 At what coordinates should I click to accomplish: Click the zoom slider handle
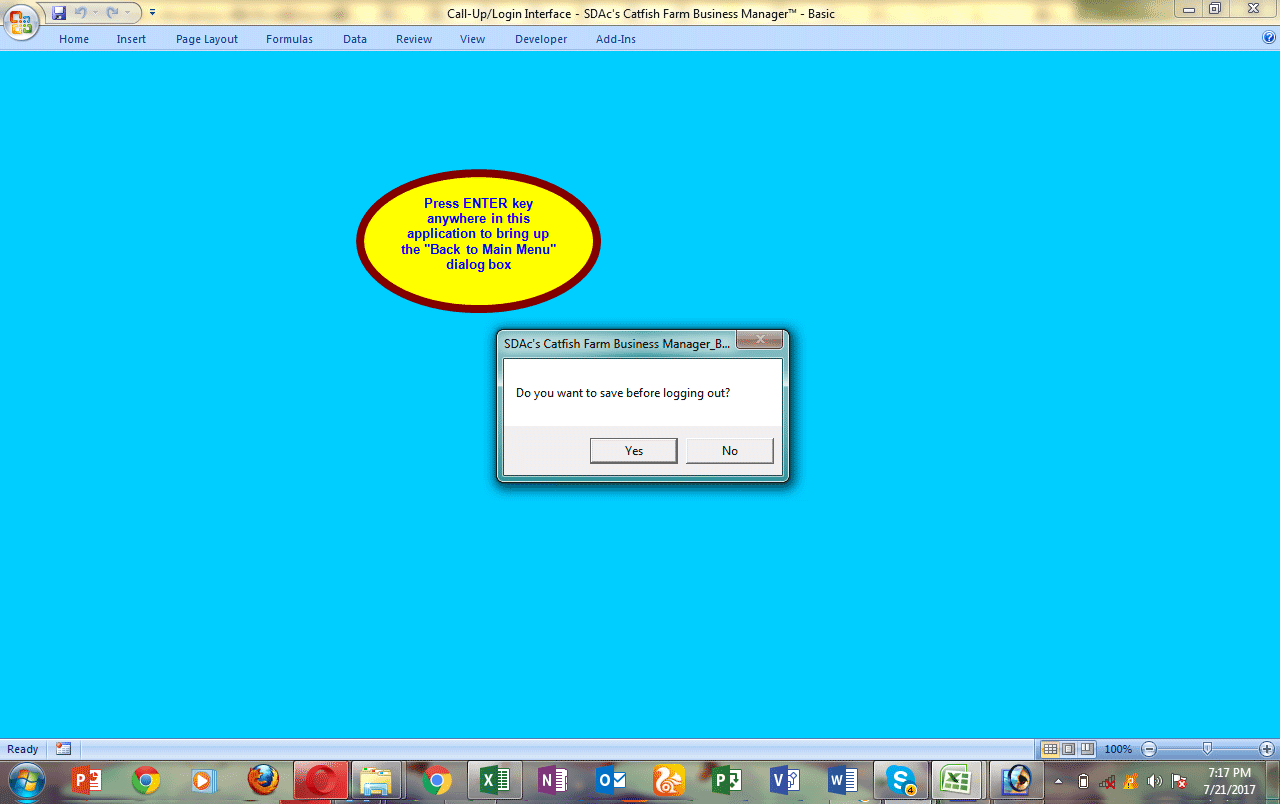[x=1208, y=749]
